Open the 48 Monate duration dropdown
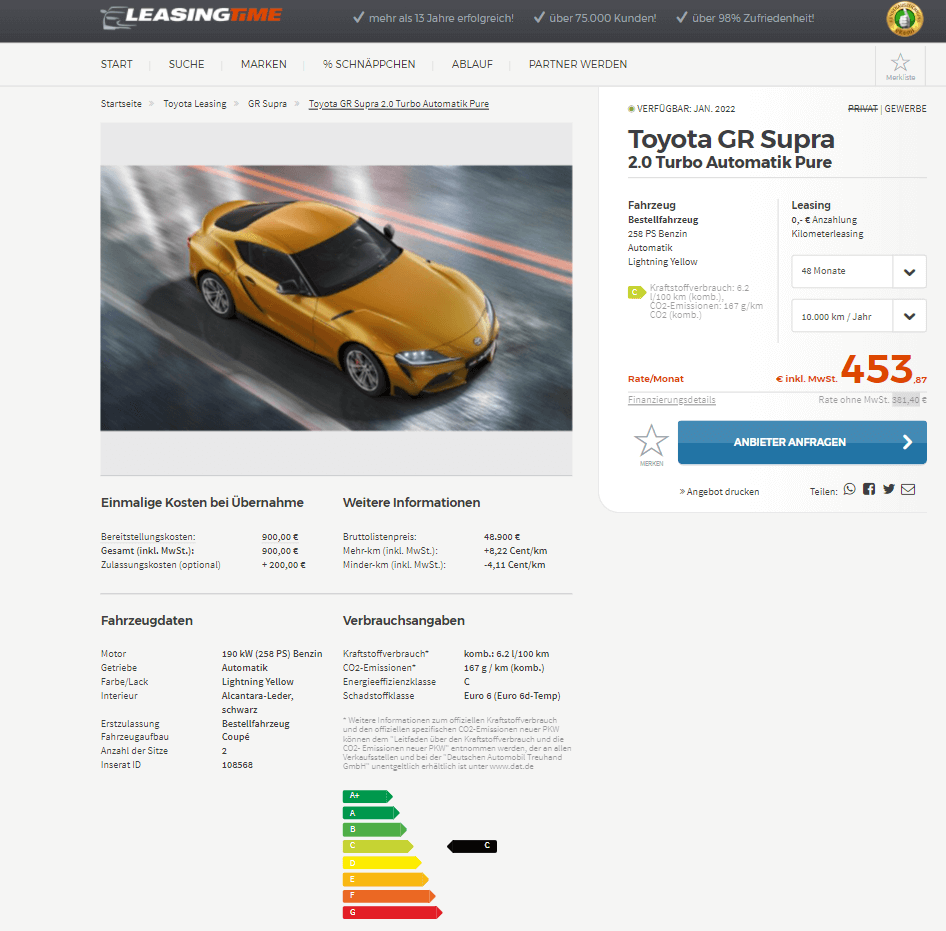 pos(859,272)
